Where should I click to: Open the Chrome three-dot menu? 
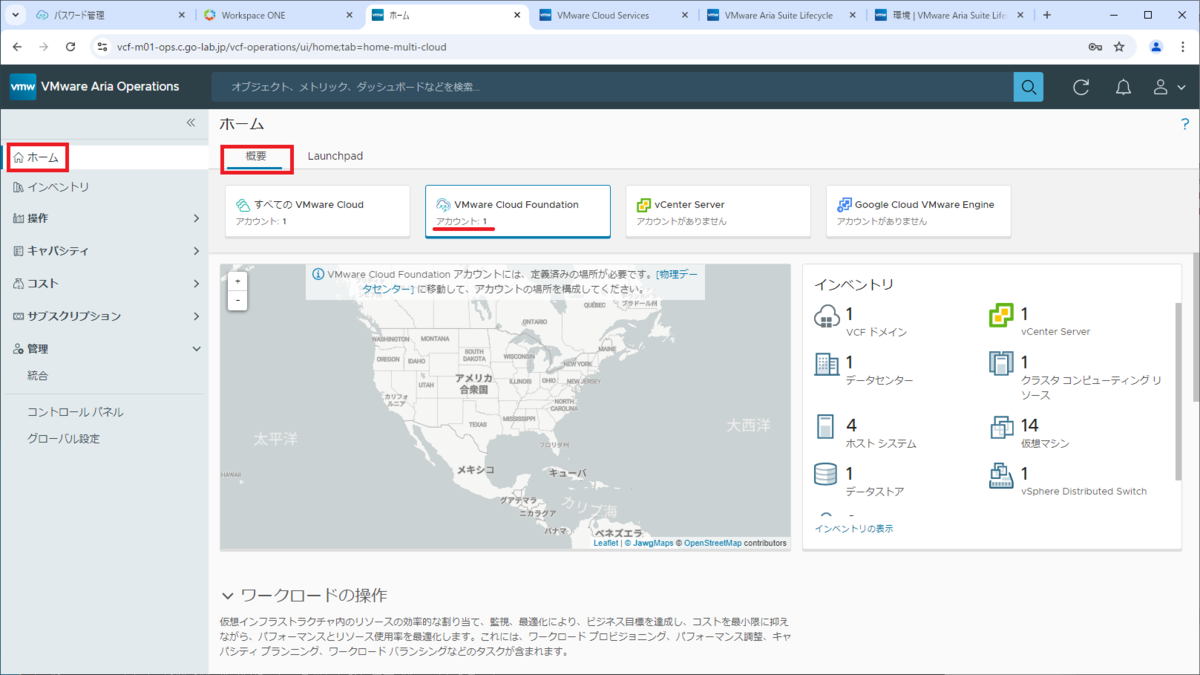point(1184,46)
